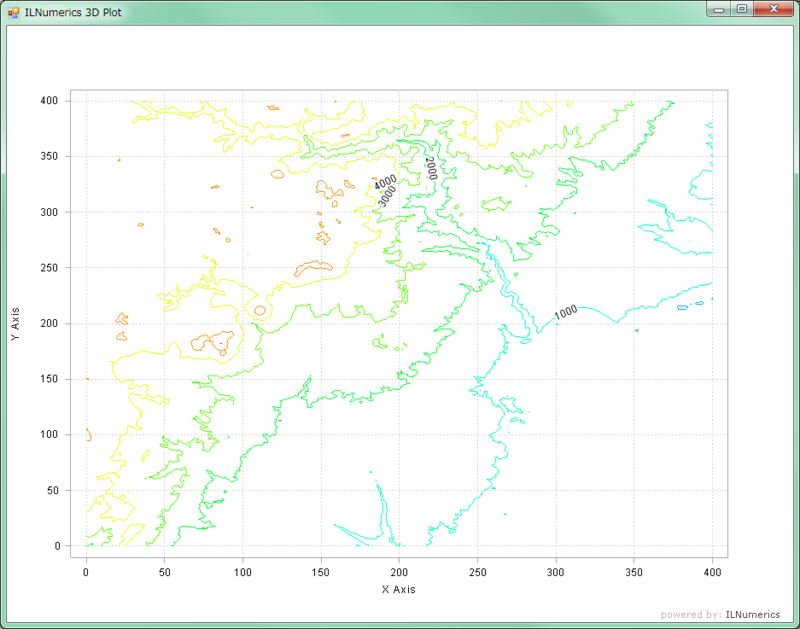Click the 'X Axis' label

click(x=398, y=589)
